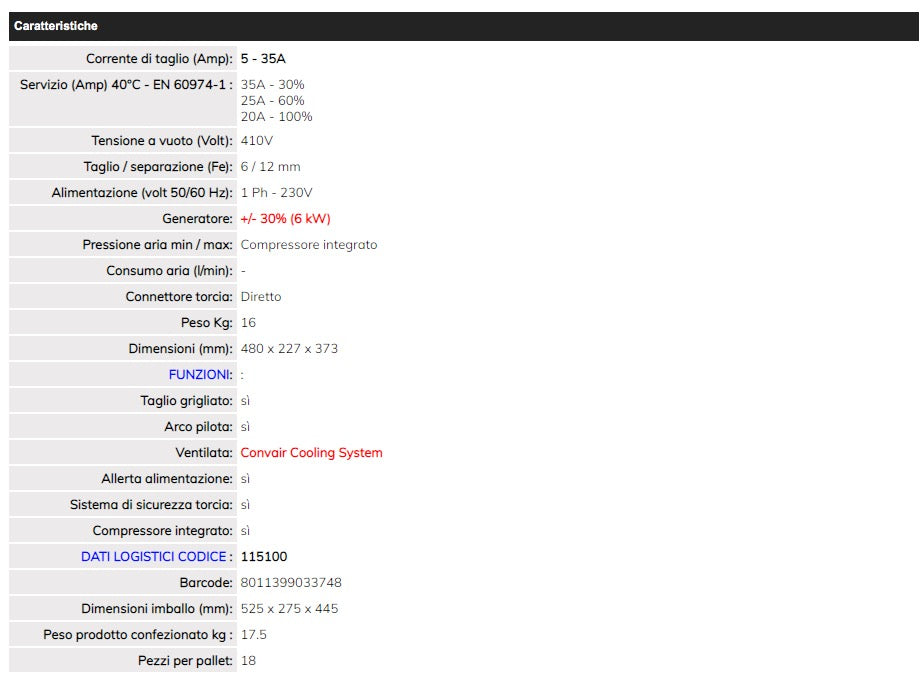Viewport: 923px width, 683px height.
Task: Select the packaged weight value 17.5
Action: [254, 635]
